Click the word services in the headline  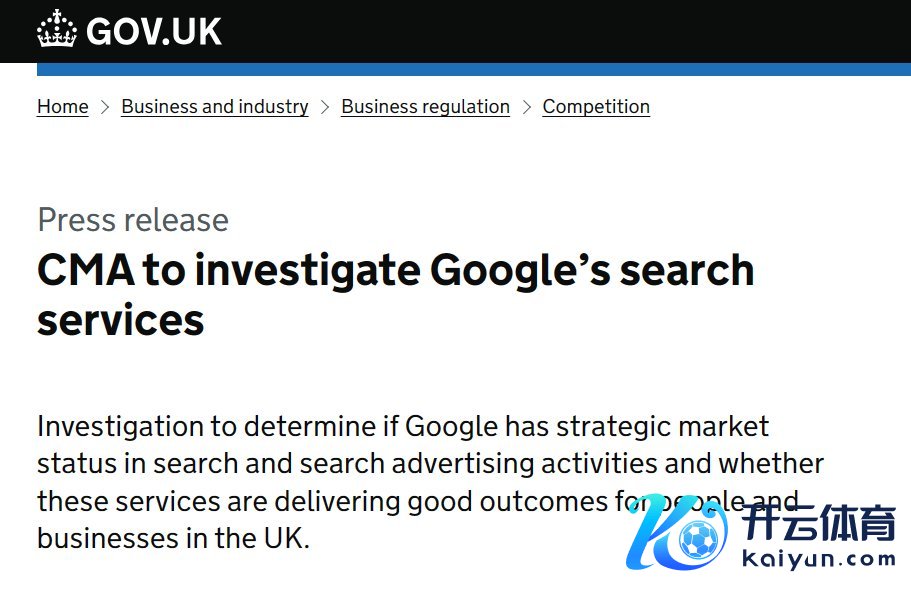point(120,321)
